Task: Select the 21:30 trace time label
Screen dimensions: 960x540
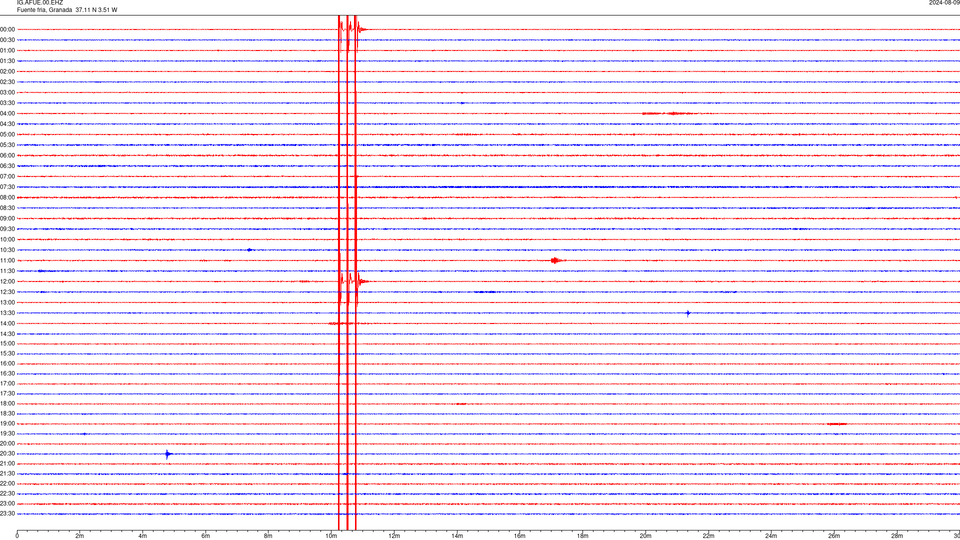Action: pos(8,473)
